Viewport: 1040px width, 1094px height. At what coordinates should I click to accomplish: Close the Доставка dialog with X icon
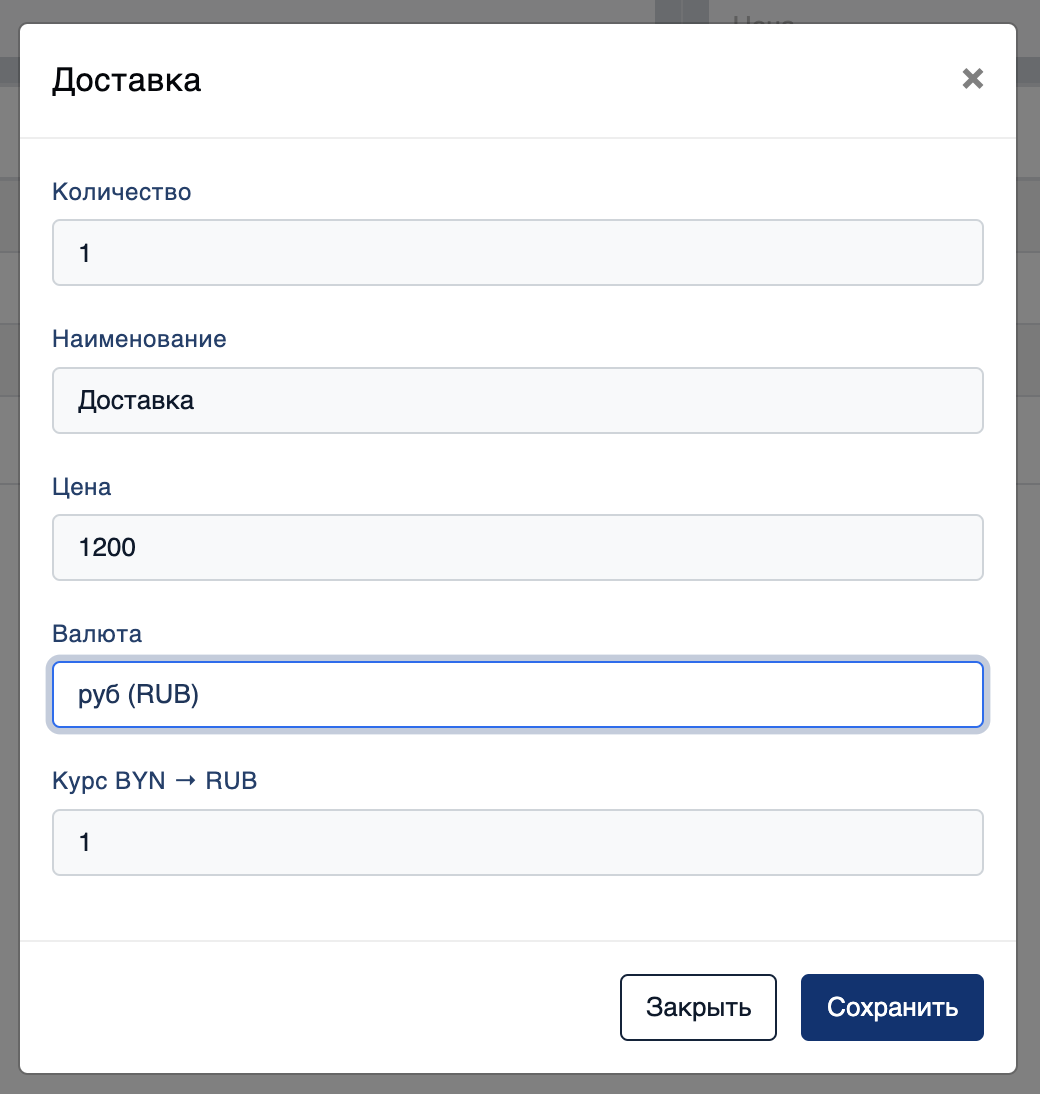pyautogui.click(x=972, y=79)
